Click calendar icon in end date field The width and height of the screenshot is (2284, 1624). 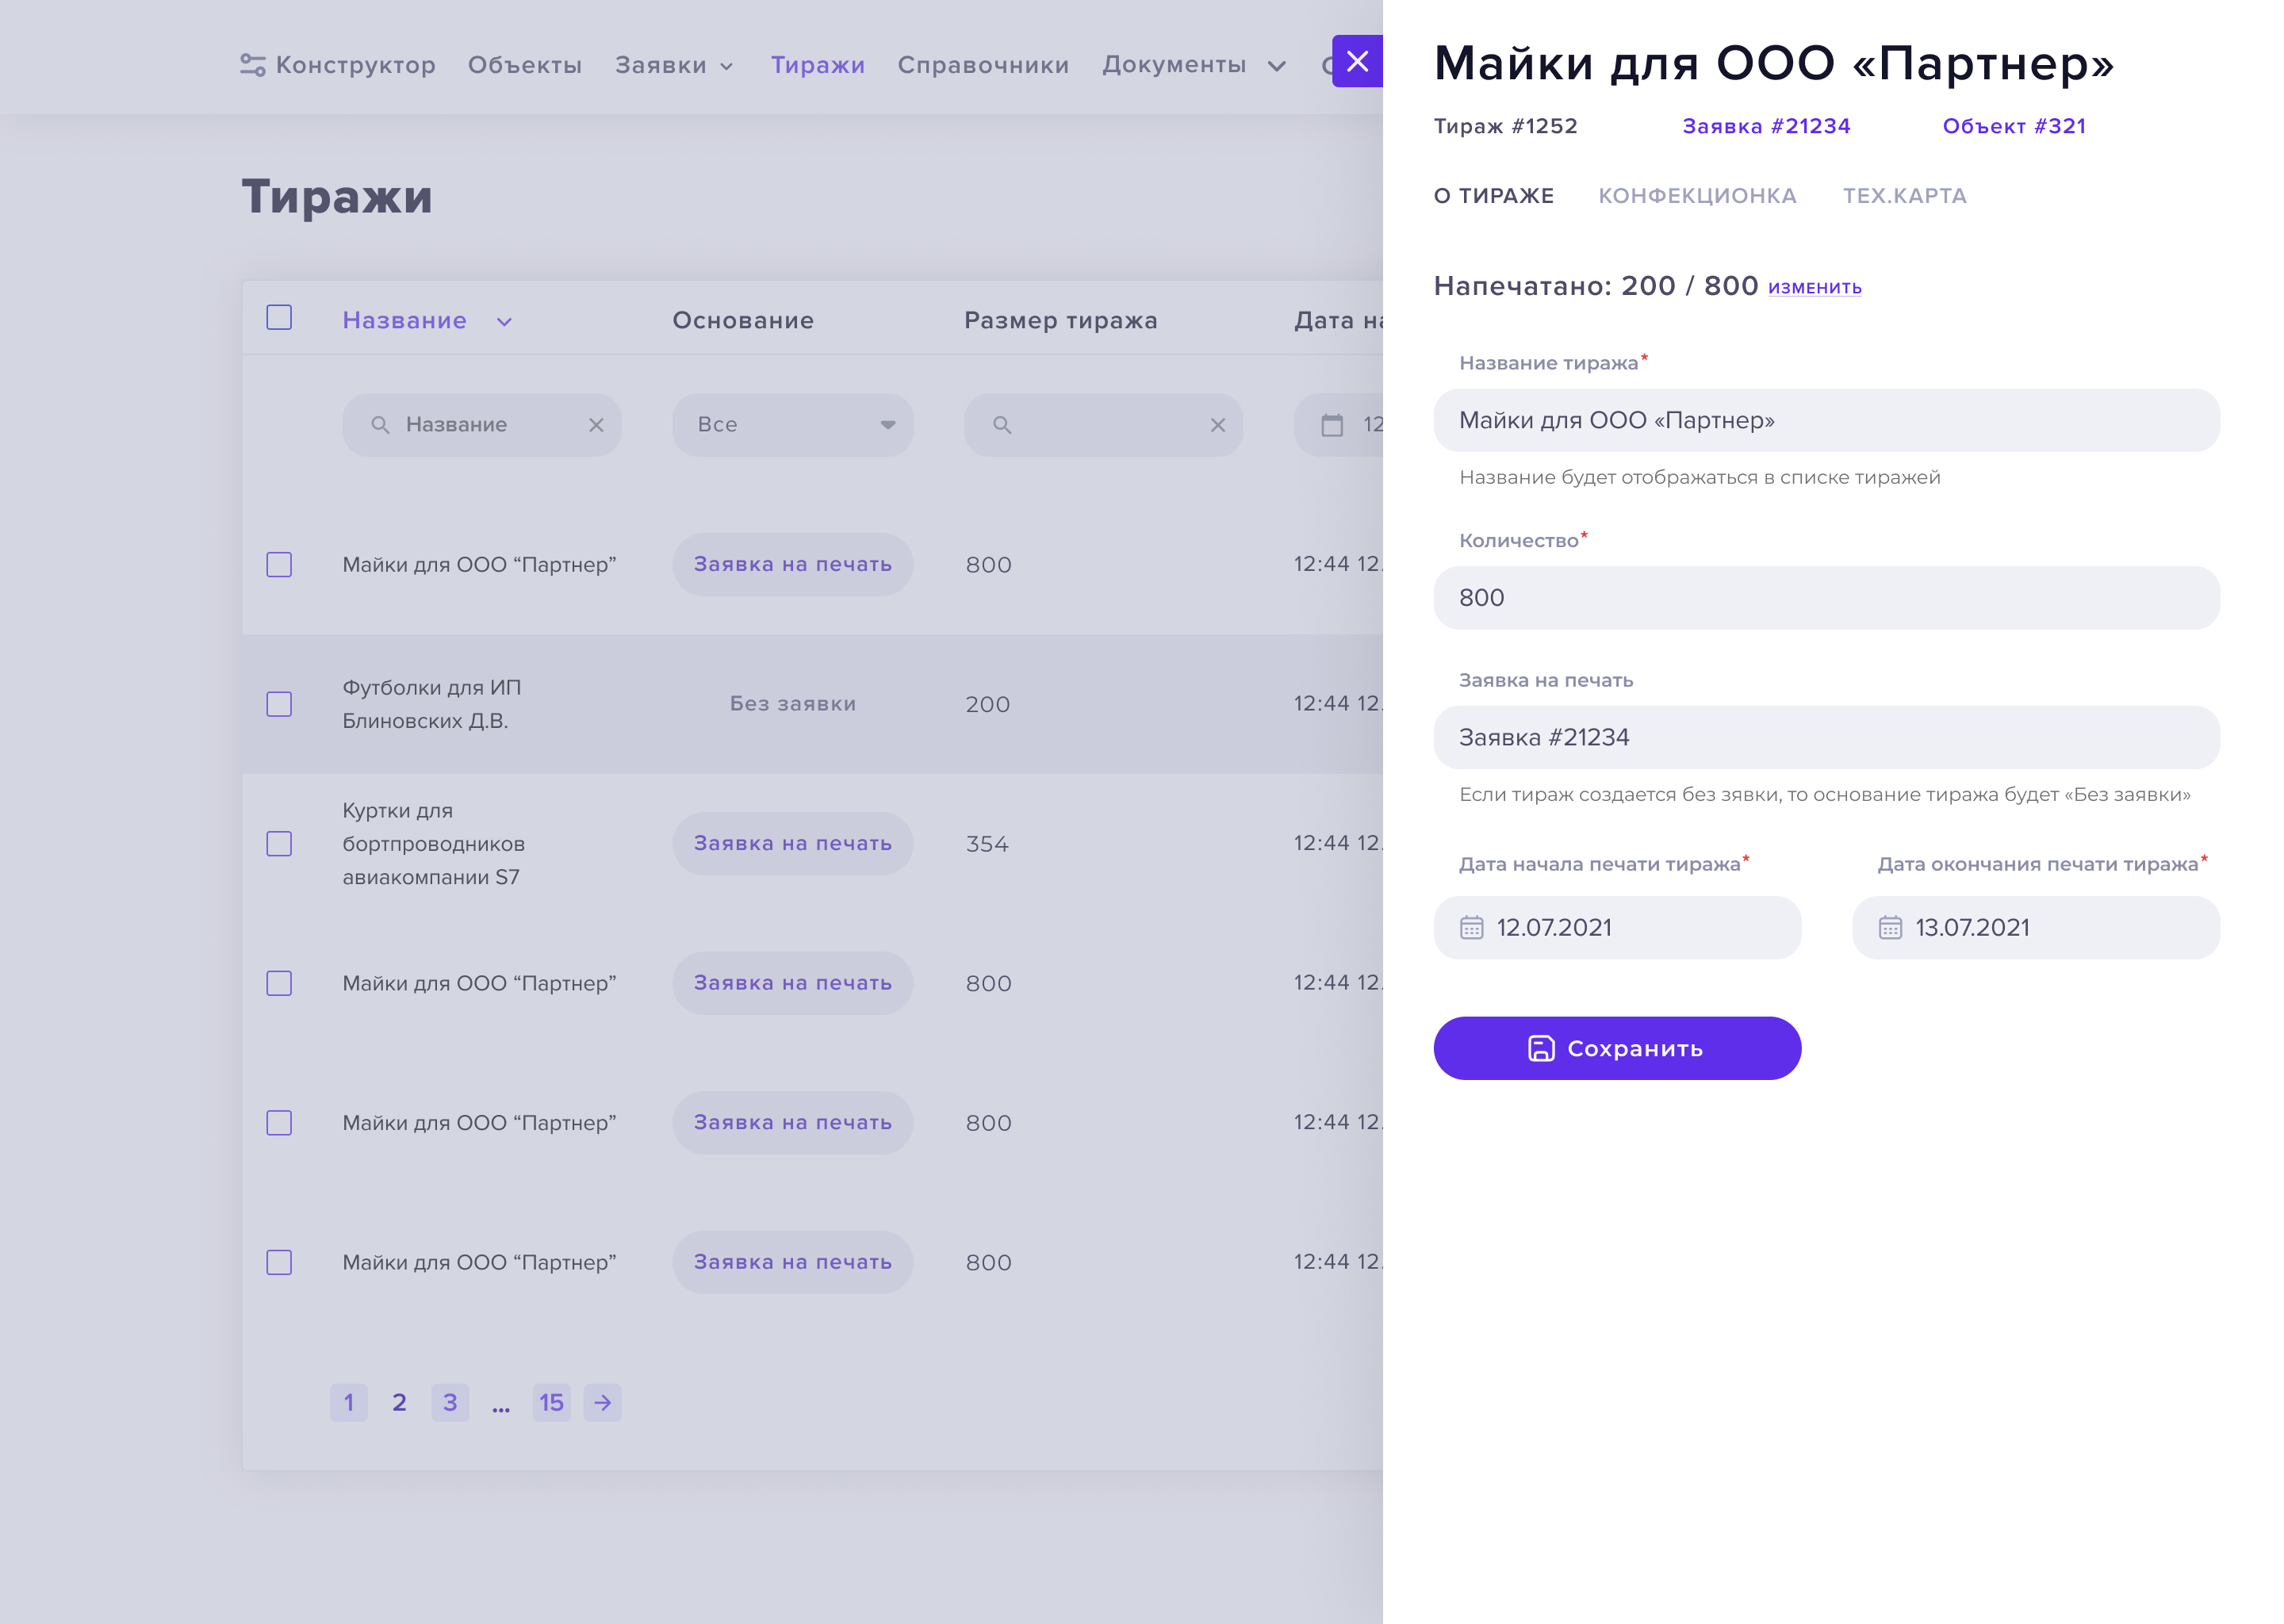pos(1889,928)
